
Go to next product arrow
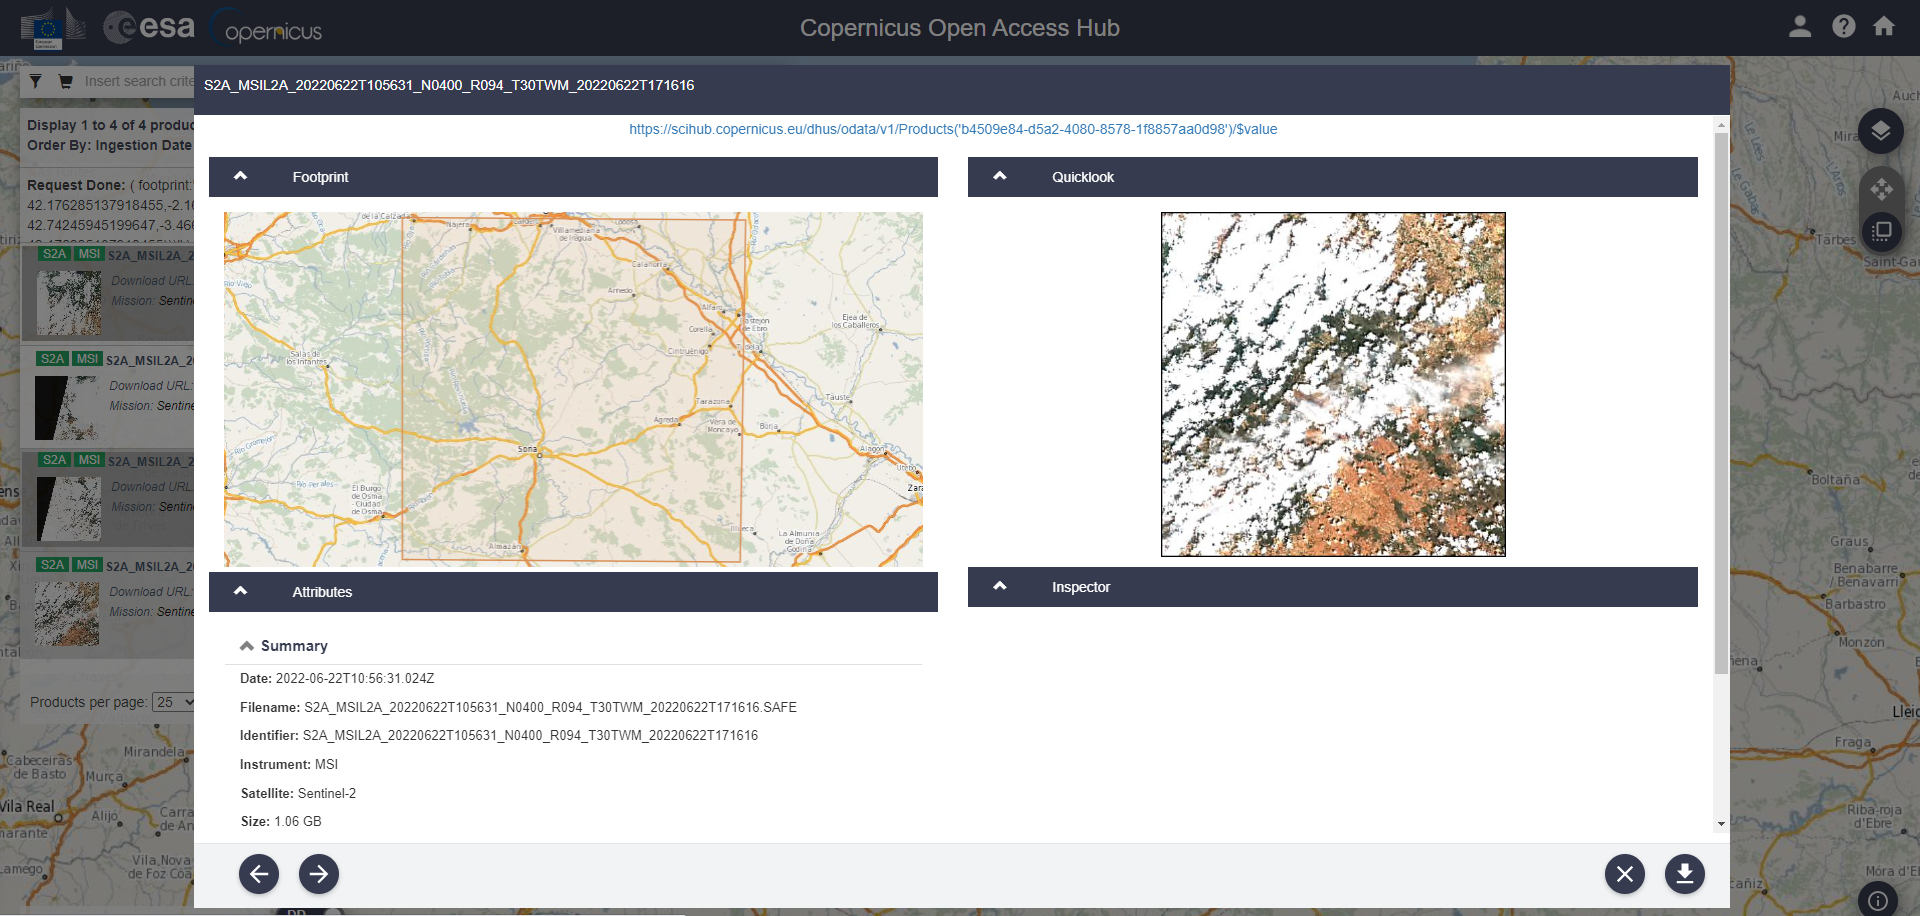(x=319, y=874)
